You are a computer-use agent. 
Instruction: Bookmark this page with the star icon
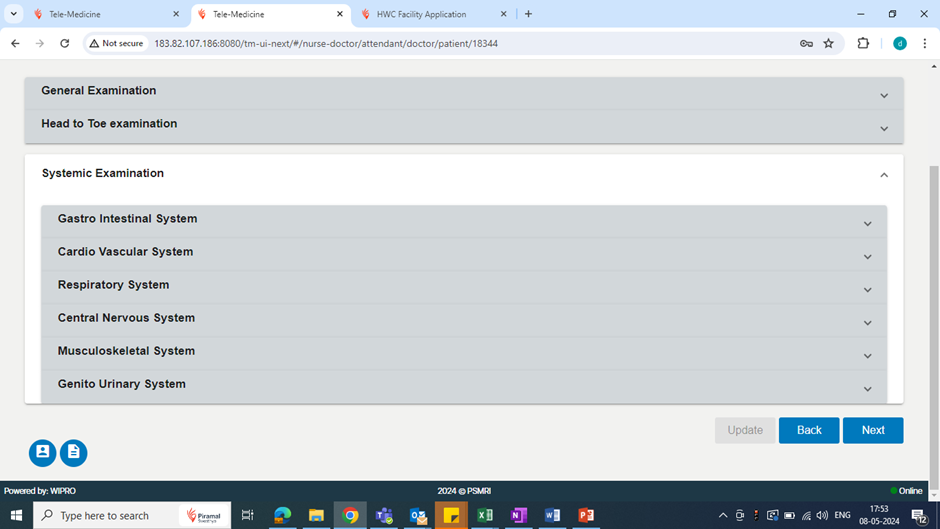[828, 43]
